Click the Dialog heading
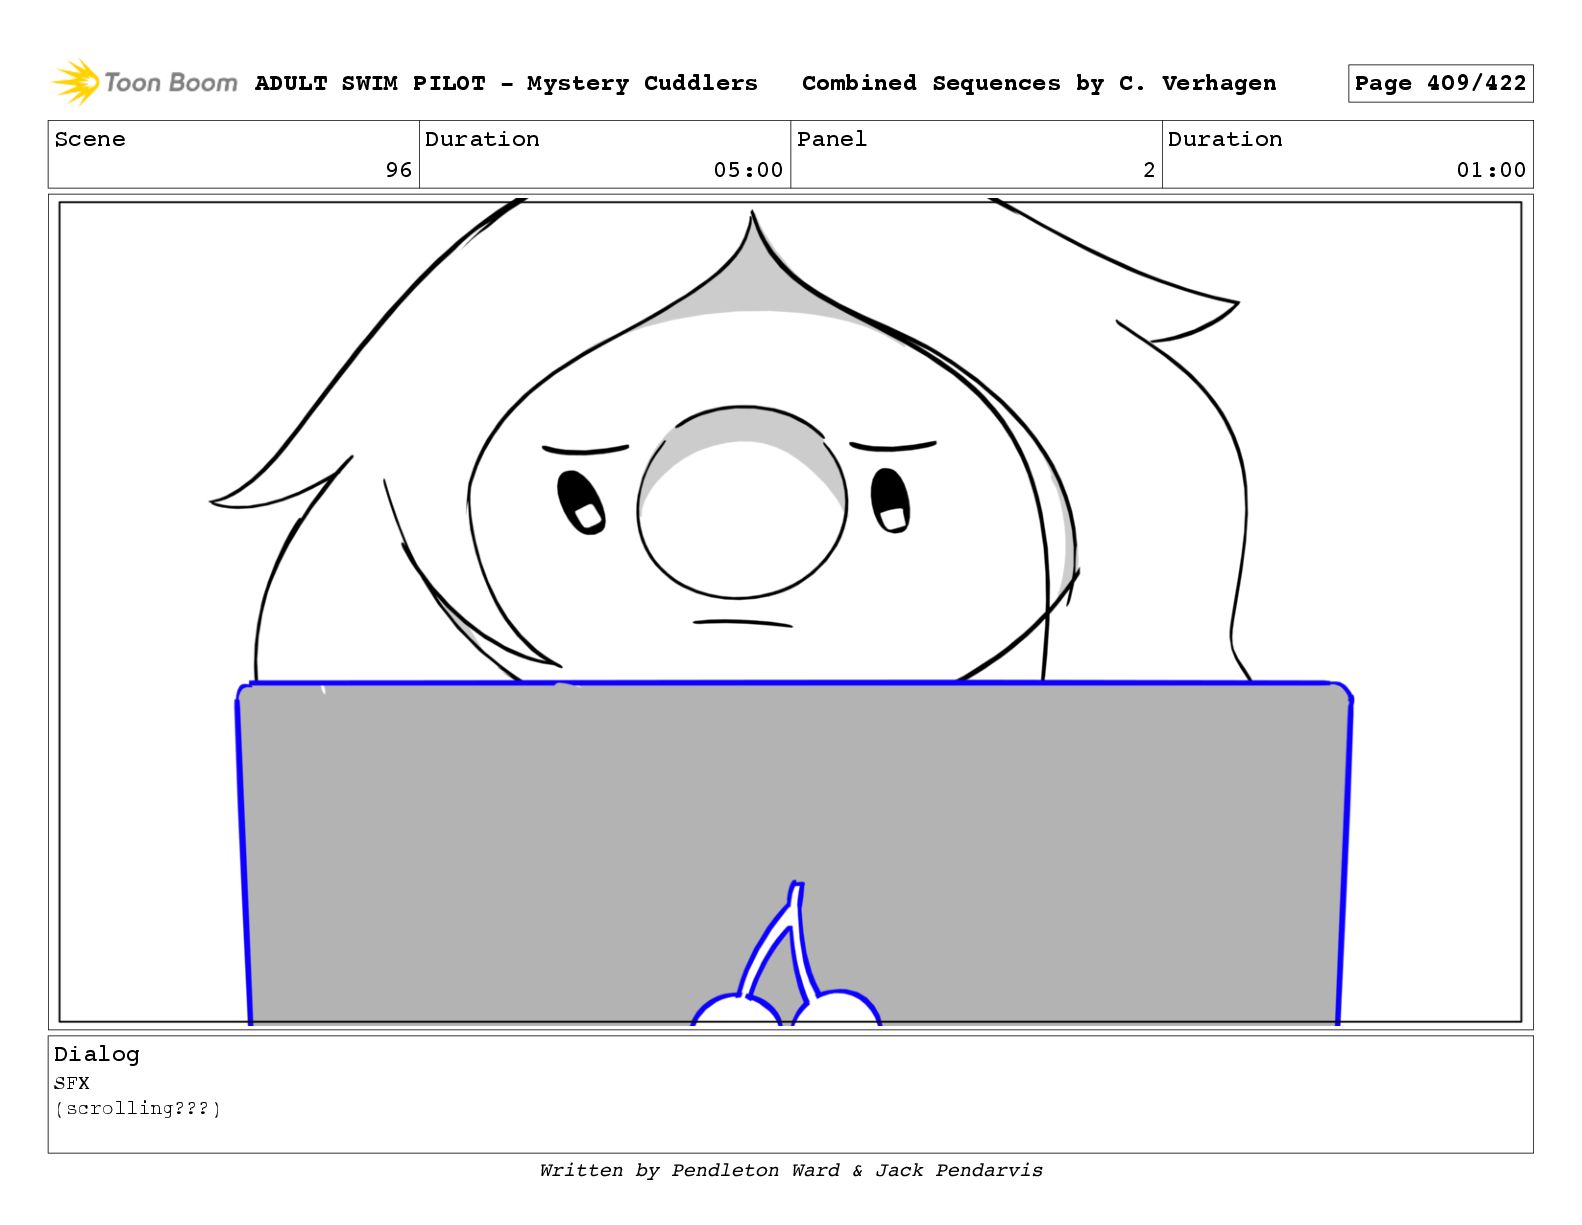The height and width of the screenshot is (1225, 1582). (97, 1054)
